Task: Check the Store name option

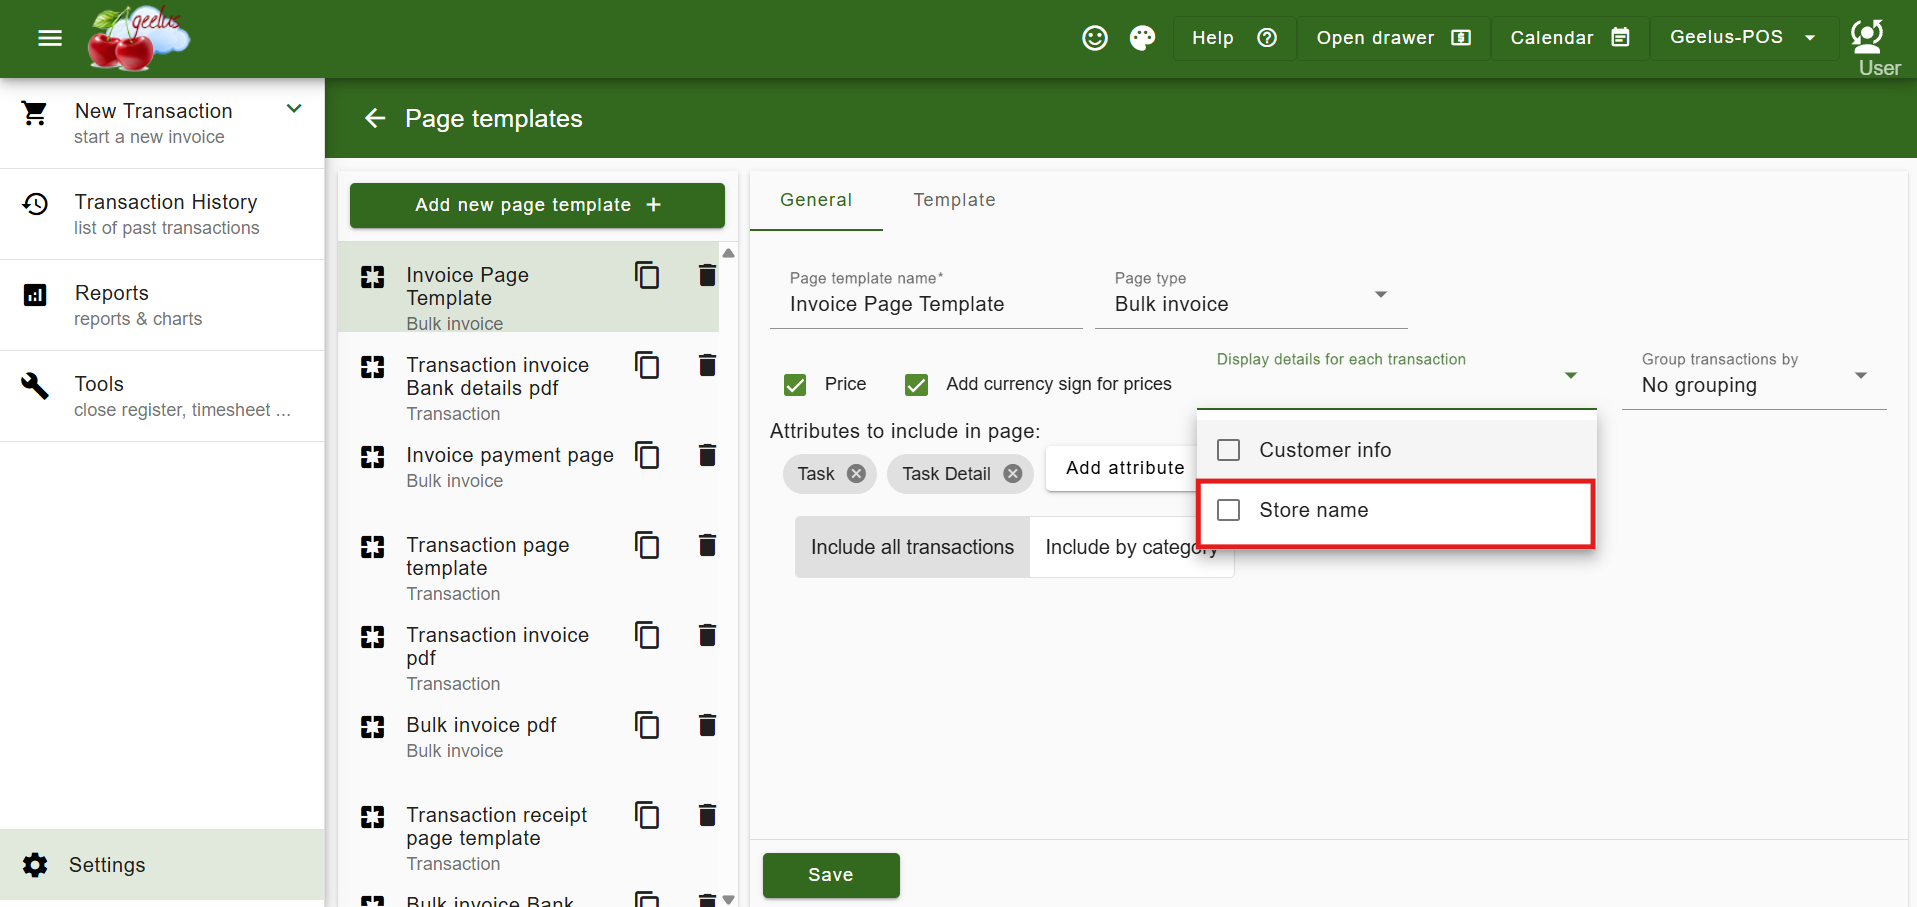Action: point(1229,510)
